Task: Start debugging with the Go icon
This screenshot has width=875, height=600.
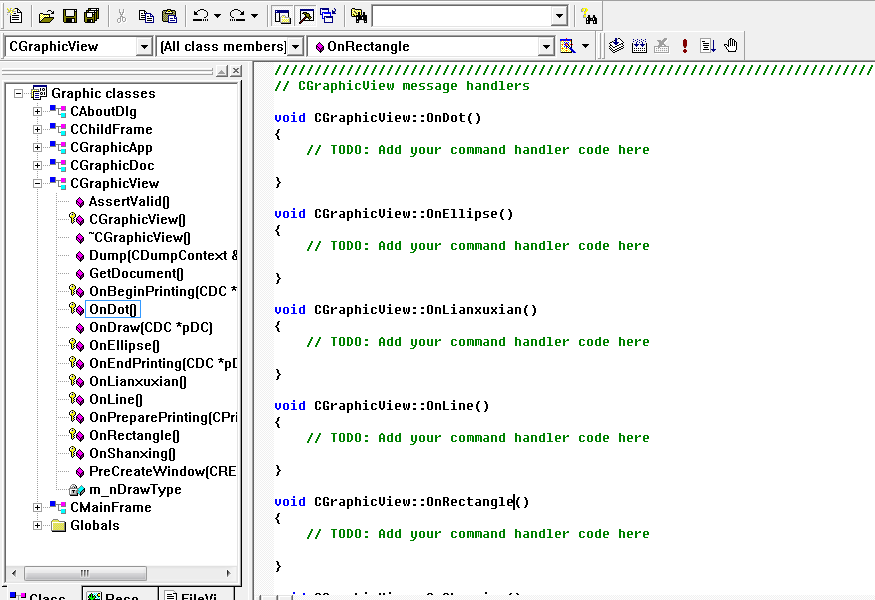Action: pos(707,45)
